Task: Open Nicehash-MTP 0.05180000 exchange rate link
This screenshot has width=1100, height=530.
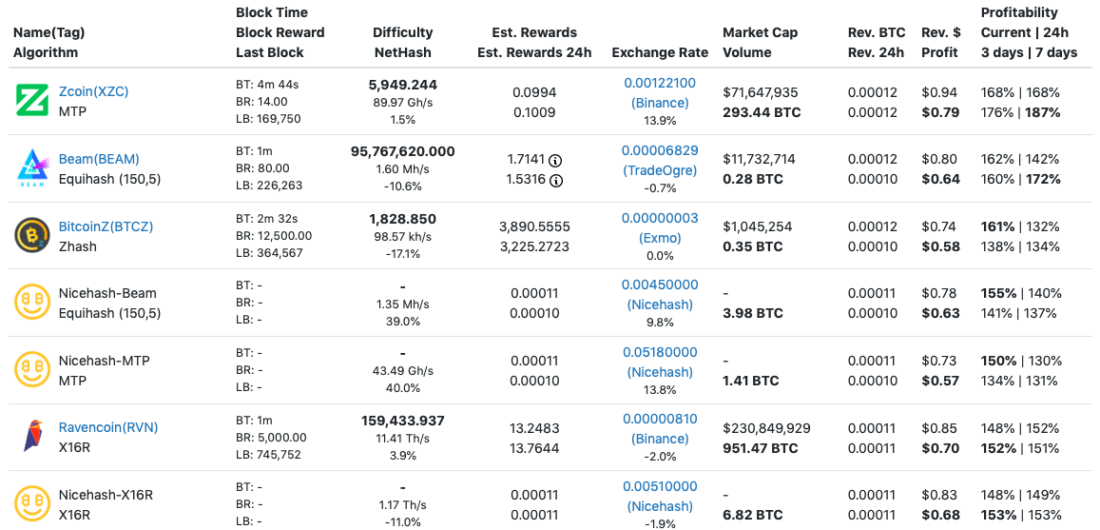Action: 660,351
